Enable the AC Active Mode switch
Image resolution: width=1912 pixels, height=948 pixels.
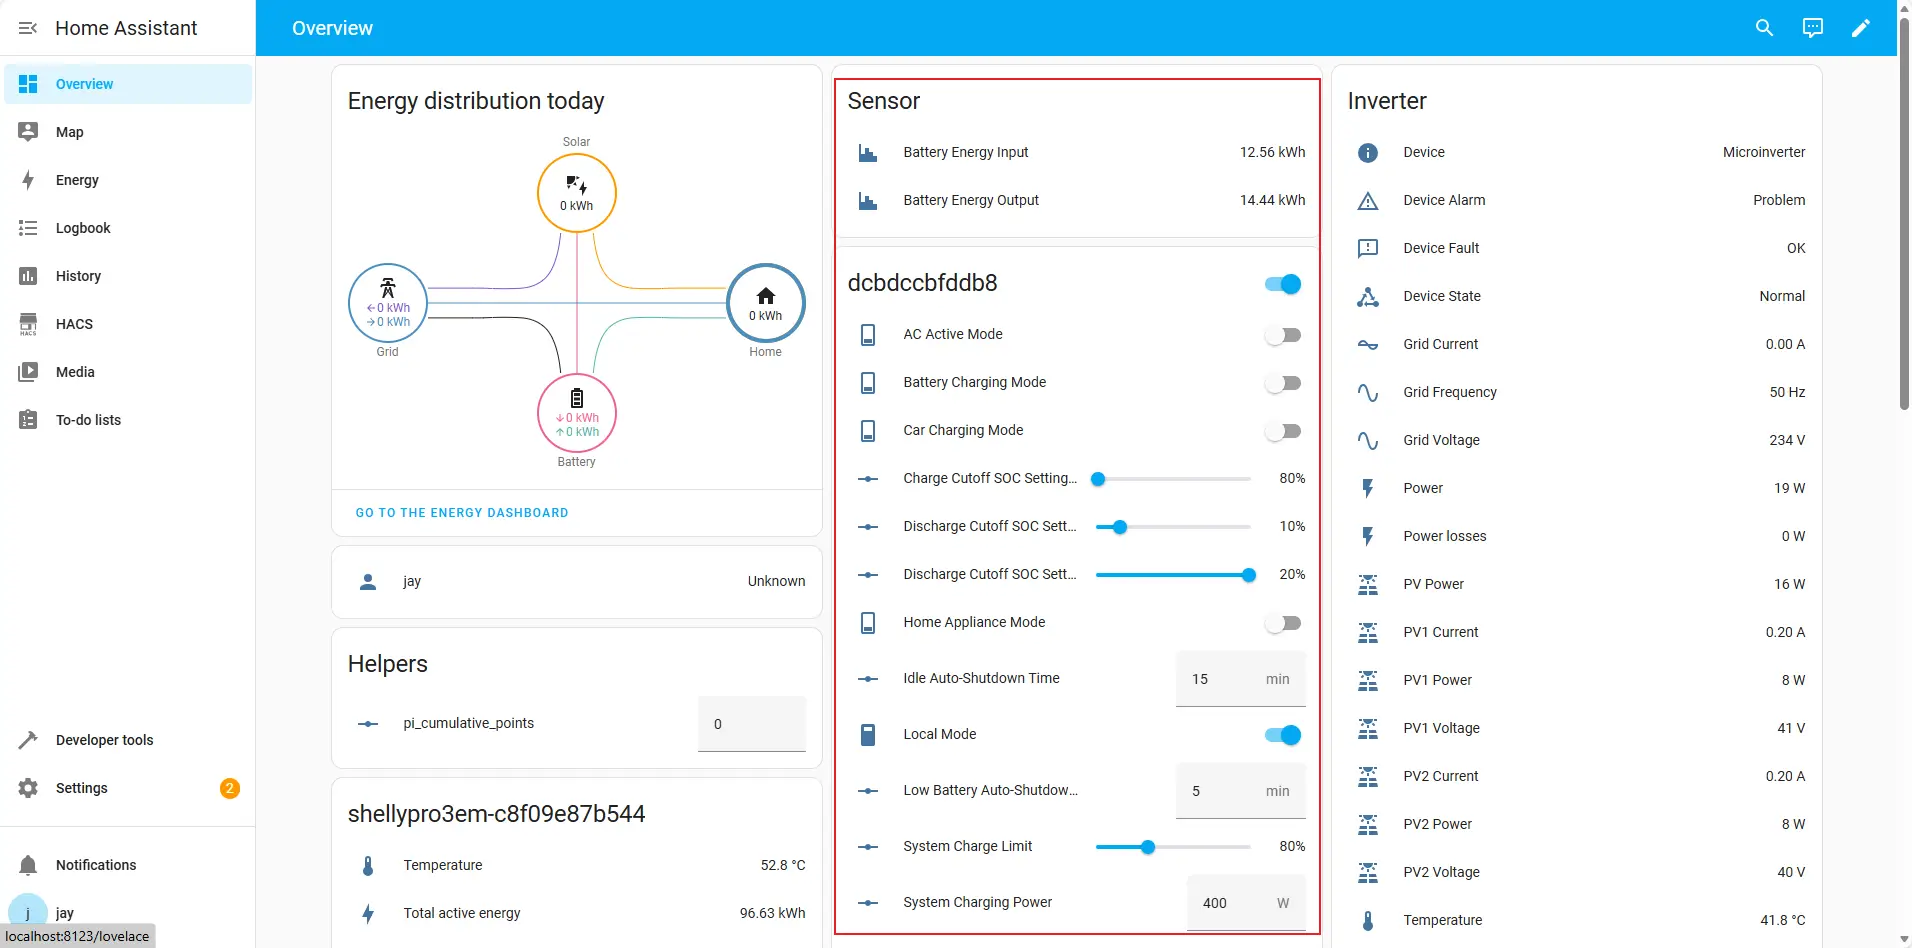pos(1282,335)
